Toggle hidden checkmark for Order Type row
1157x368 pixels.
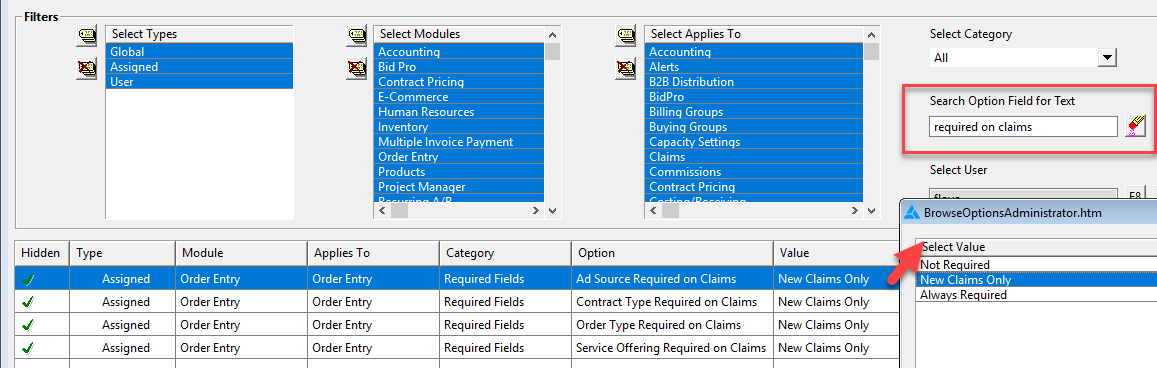(29, 324)
